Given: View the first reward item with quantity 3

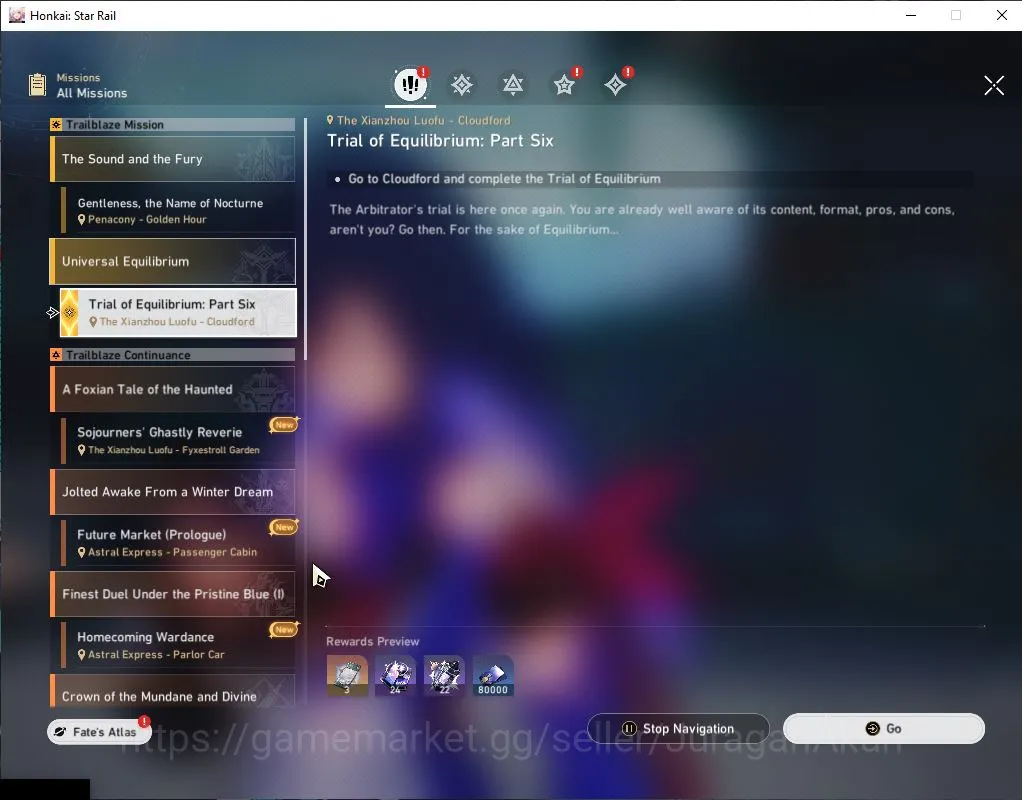Looking at the screenshot, I should click(x=347, y=675).
